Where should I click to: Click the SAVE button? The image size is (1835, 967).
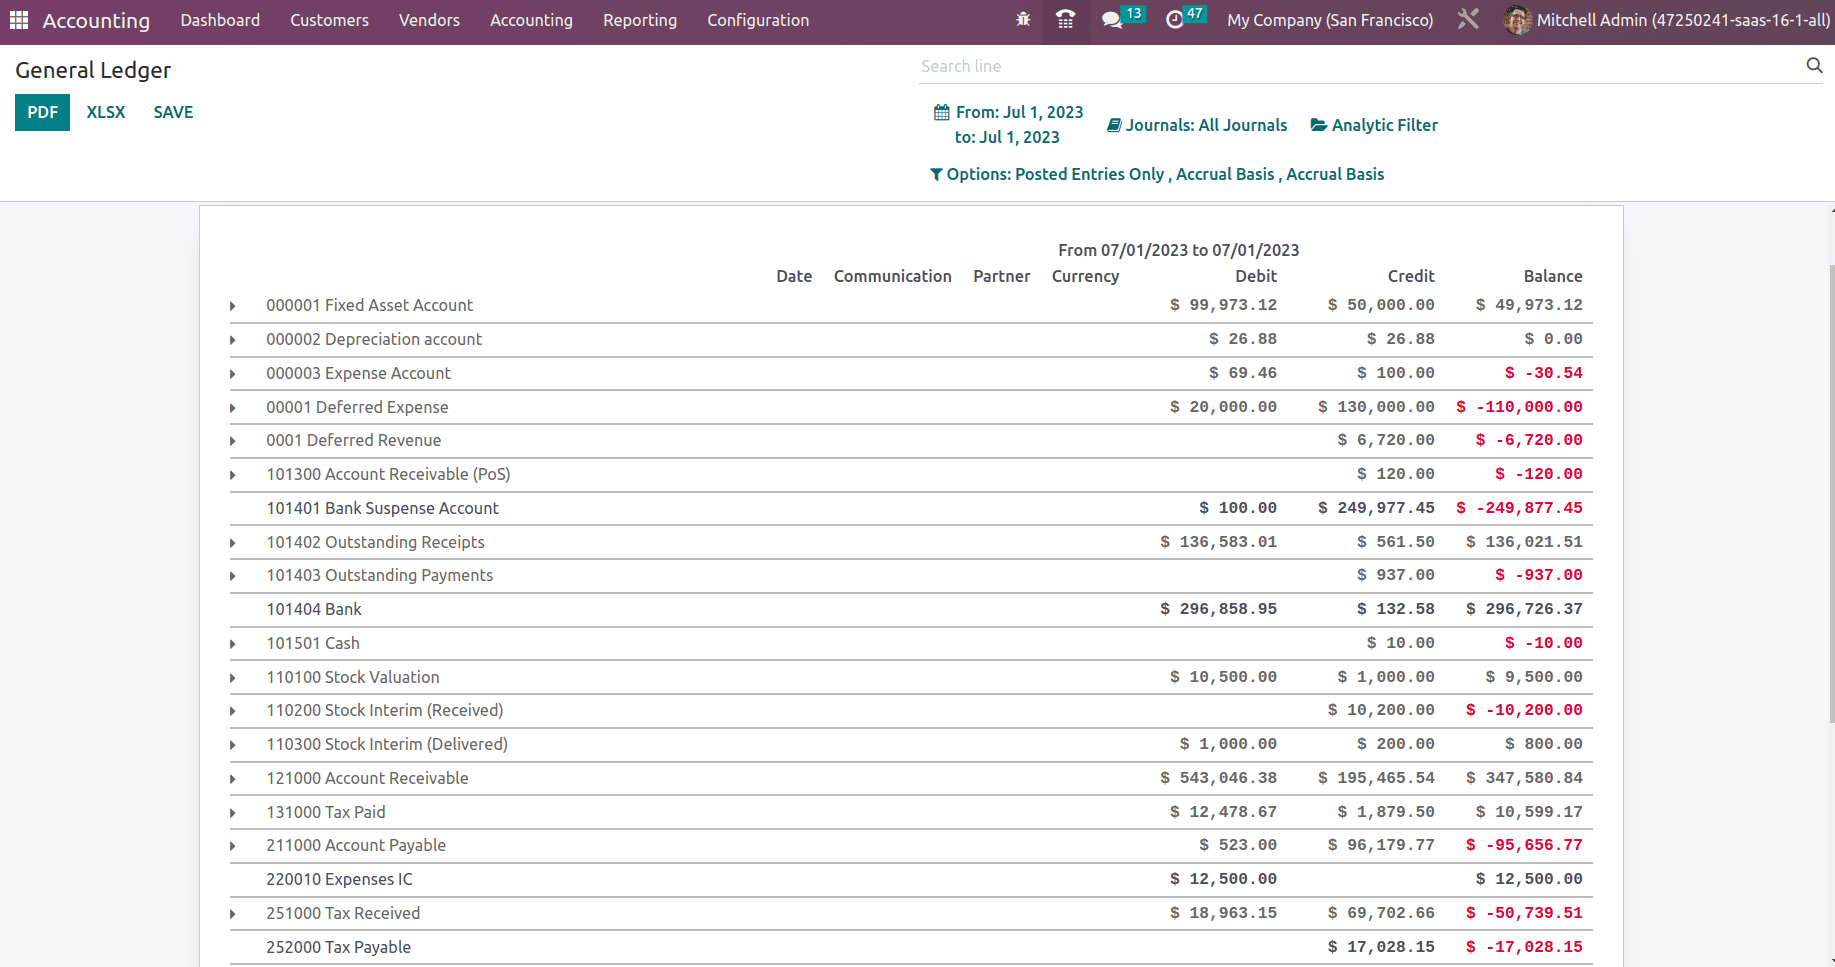tap(173, 112)
